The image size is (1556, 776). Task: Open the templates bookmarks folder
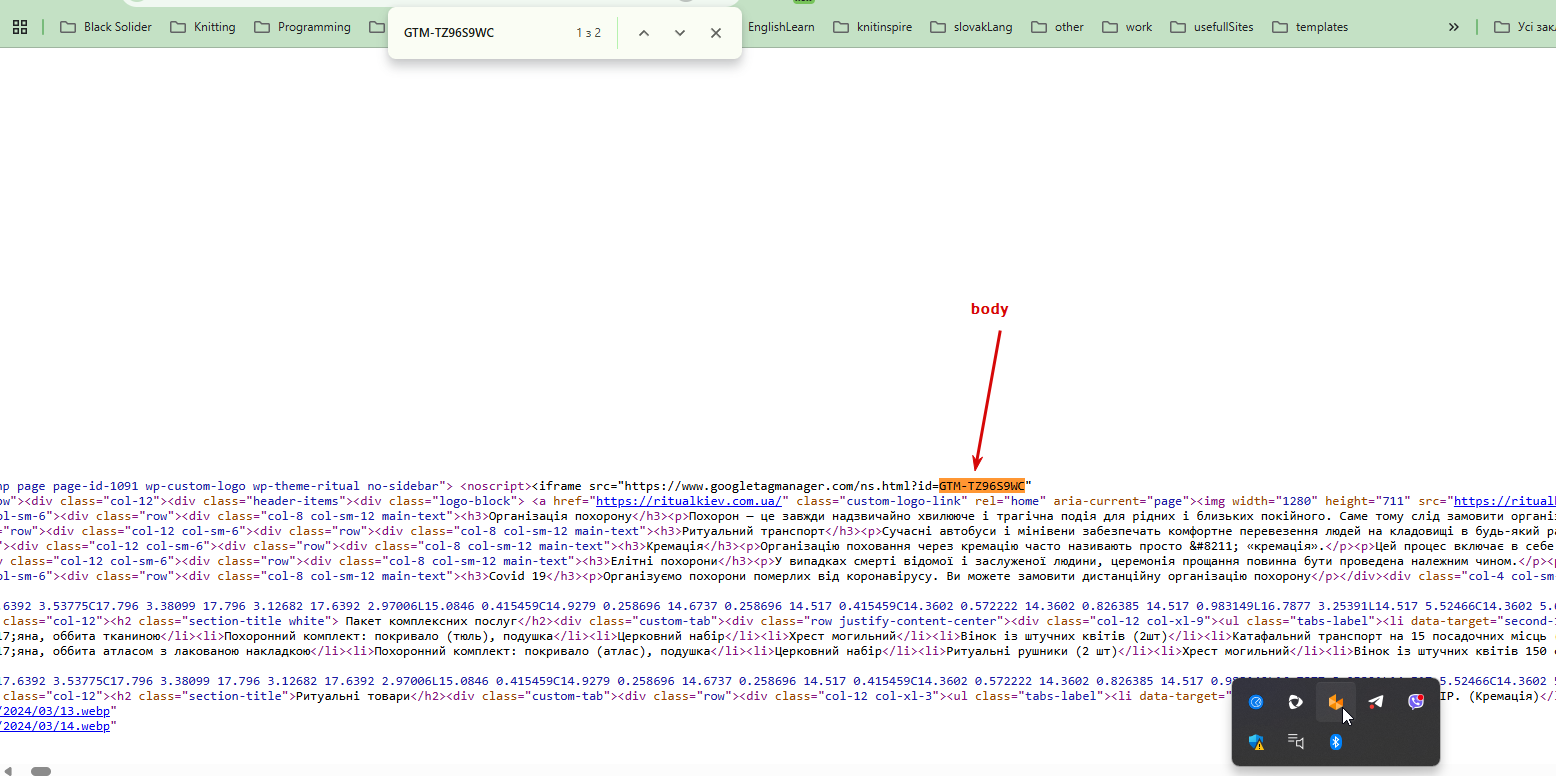tap(1310, 27)
